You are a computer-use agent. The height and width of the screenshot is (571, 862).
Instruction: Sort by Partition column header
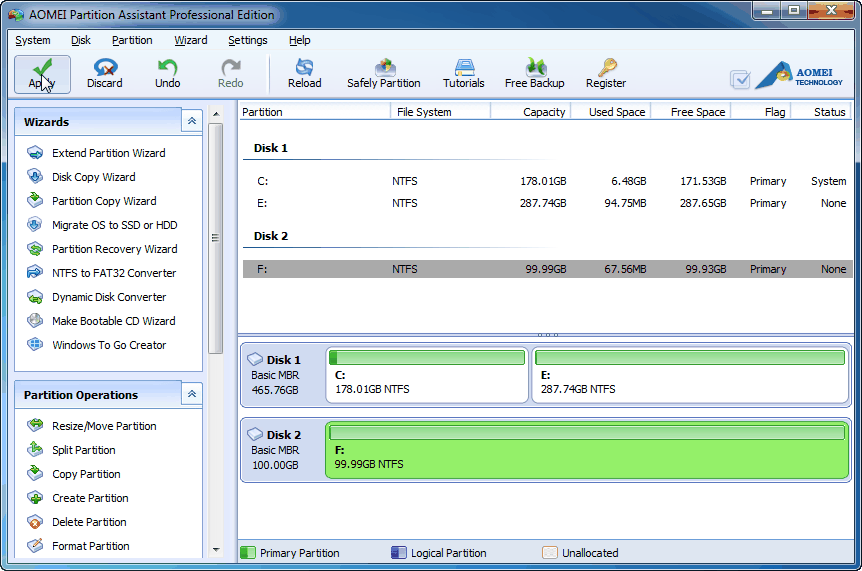315,112
